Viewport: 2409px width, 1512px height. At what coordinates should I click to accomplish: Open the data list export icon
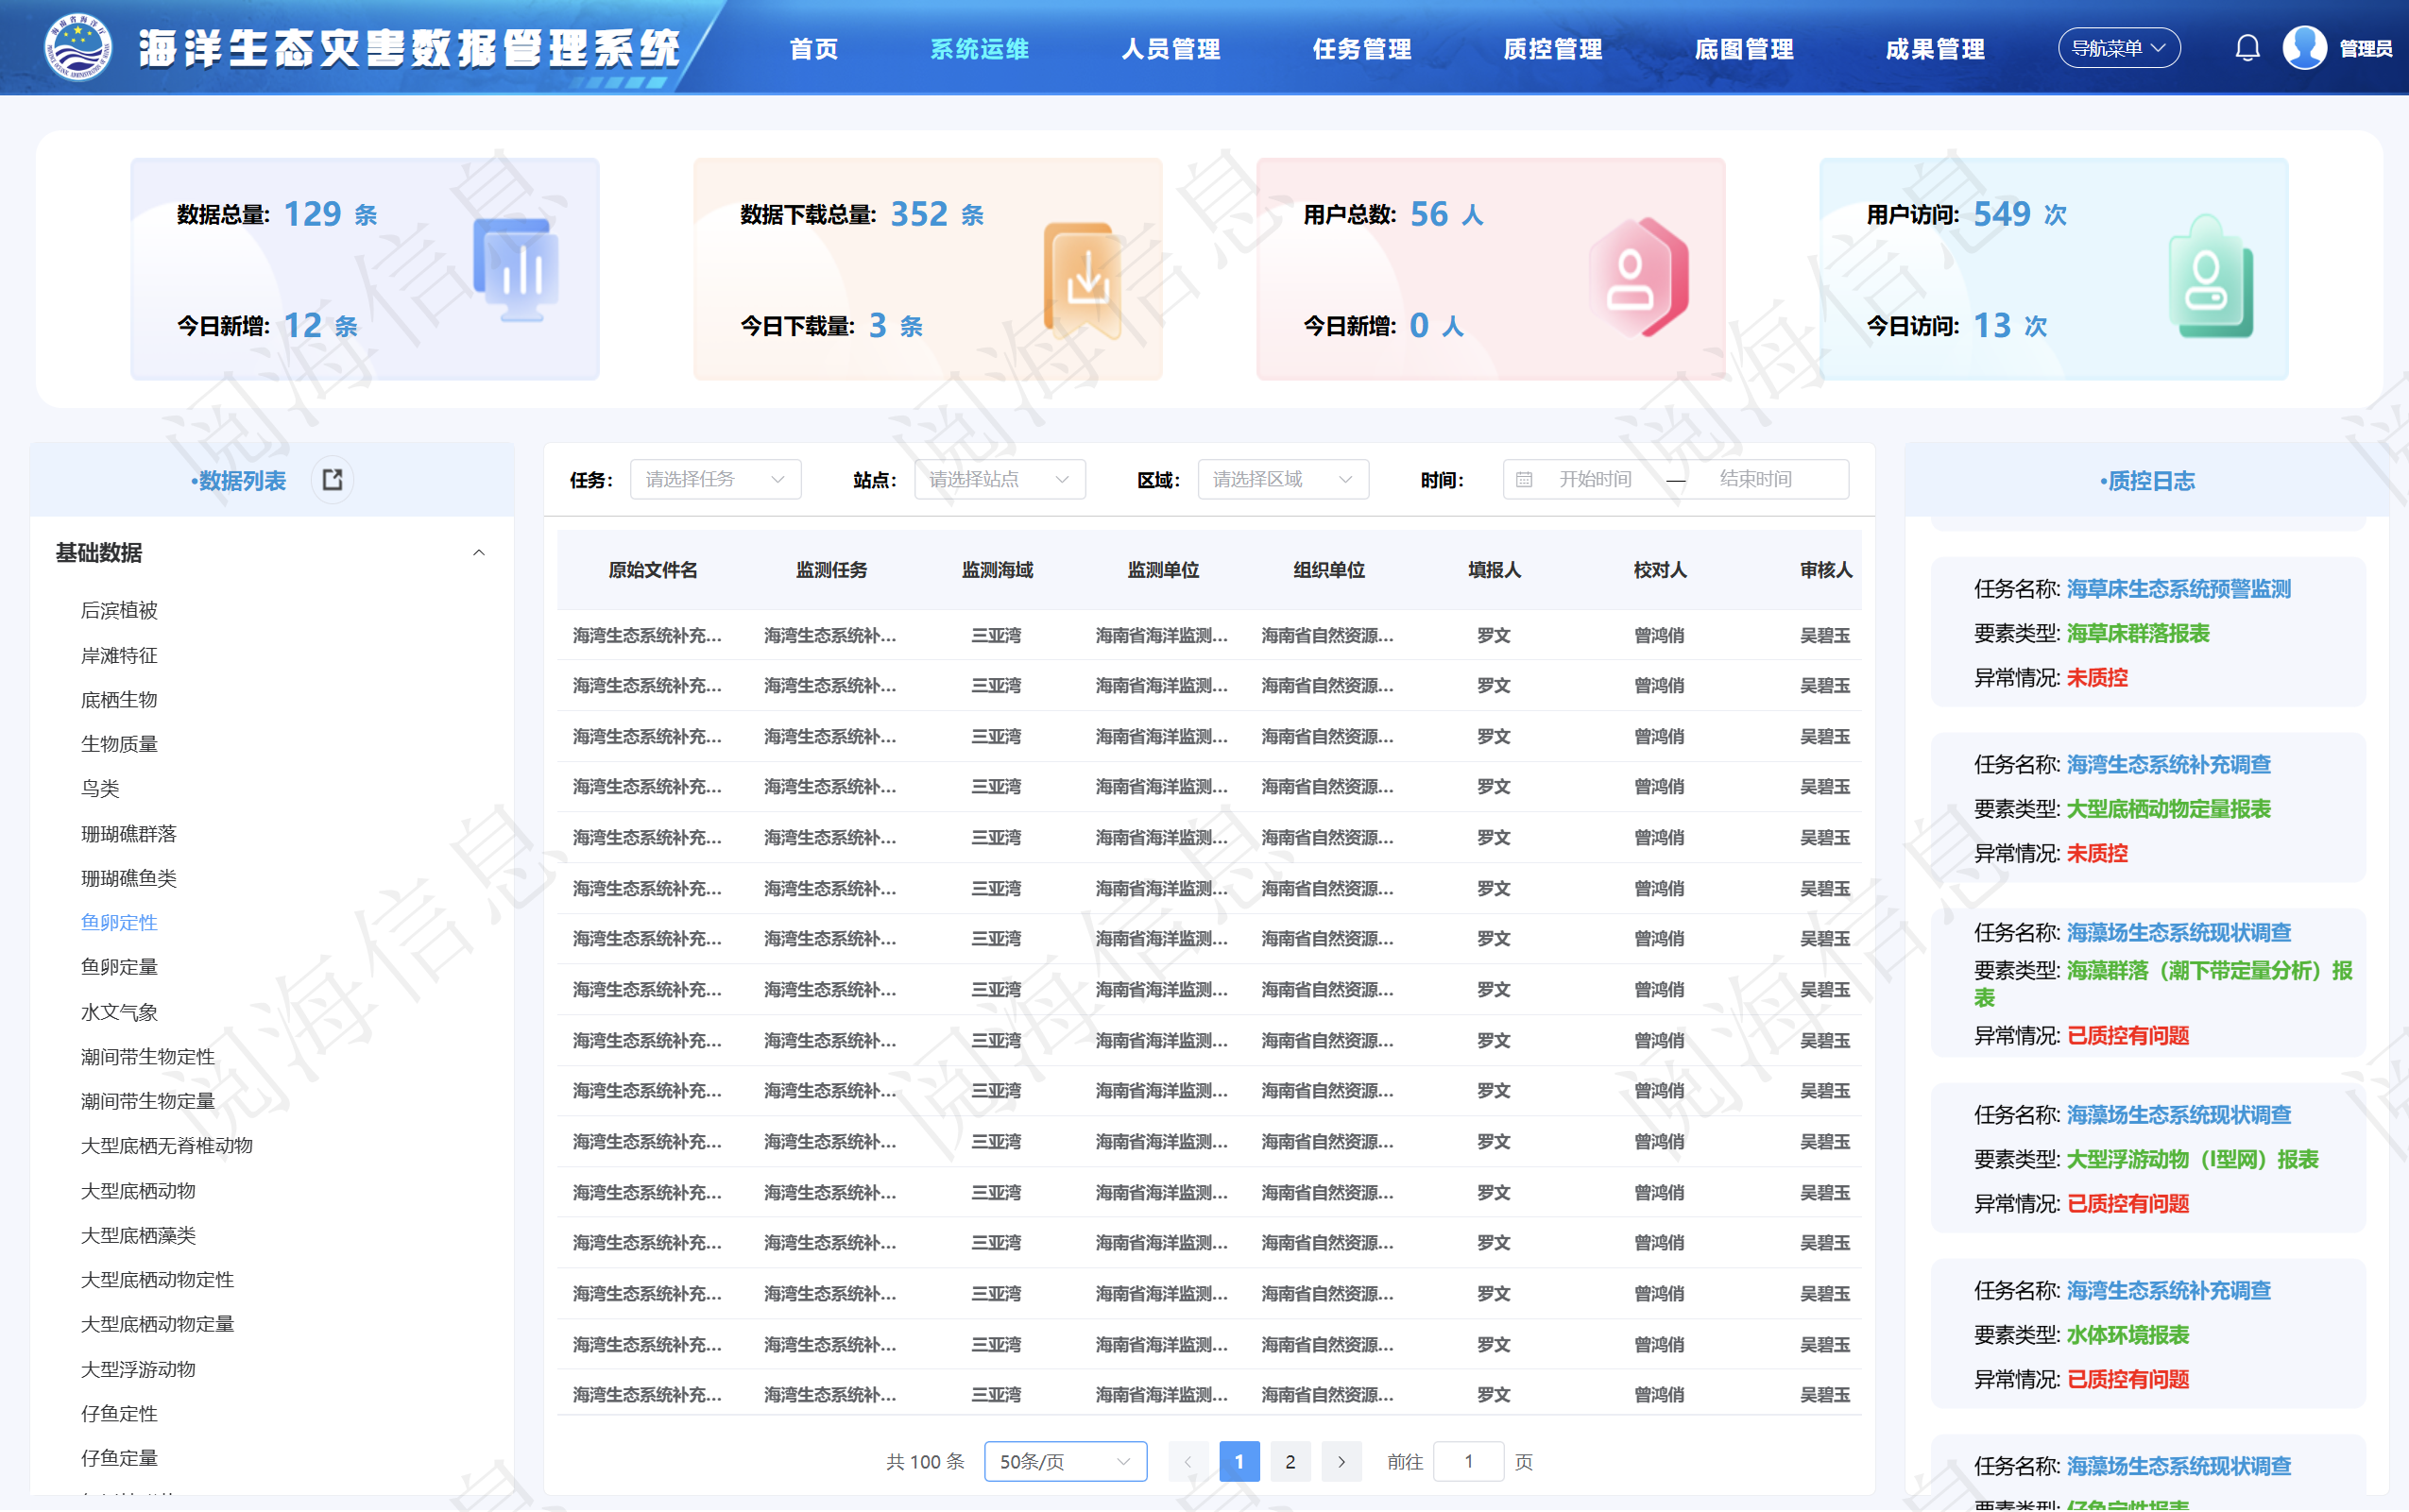(x=332, y=480)
